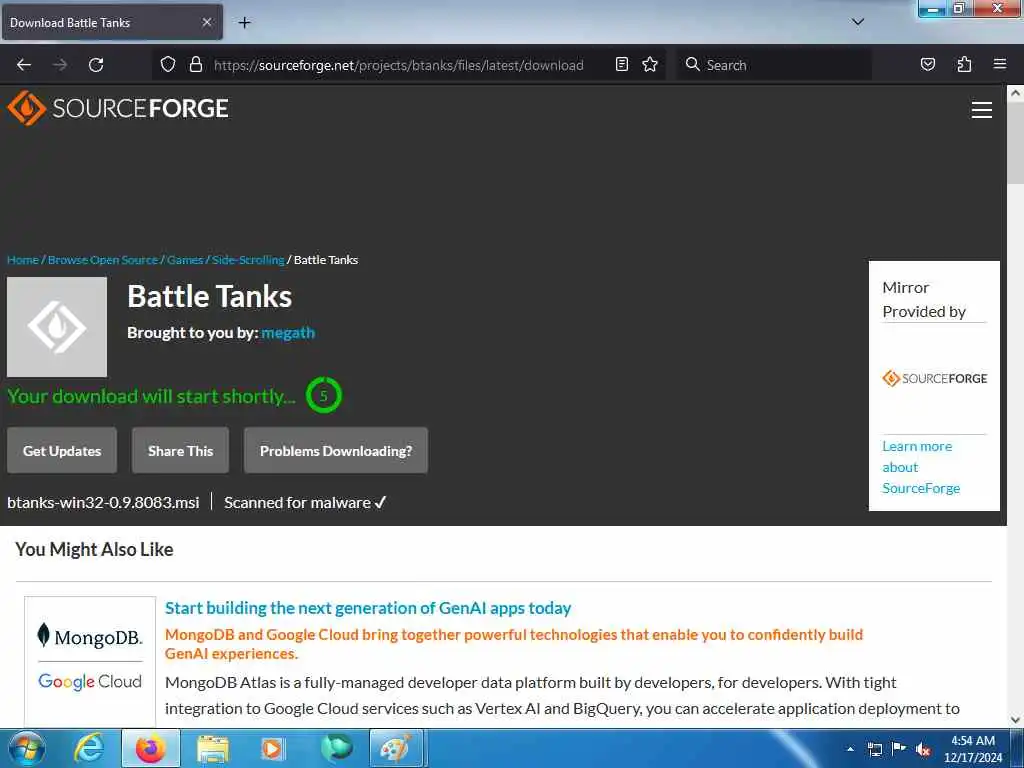This screenshot has width=1024, height=768.
Task: Save page to Pocket icon
Action: tap(928, 64)
